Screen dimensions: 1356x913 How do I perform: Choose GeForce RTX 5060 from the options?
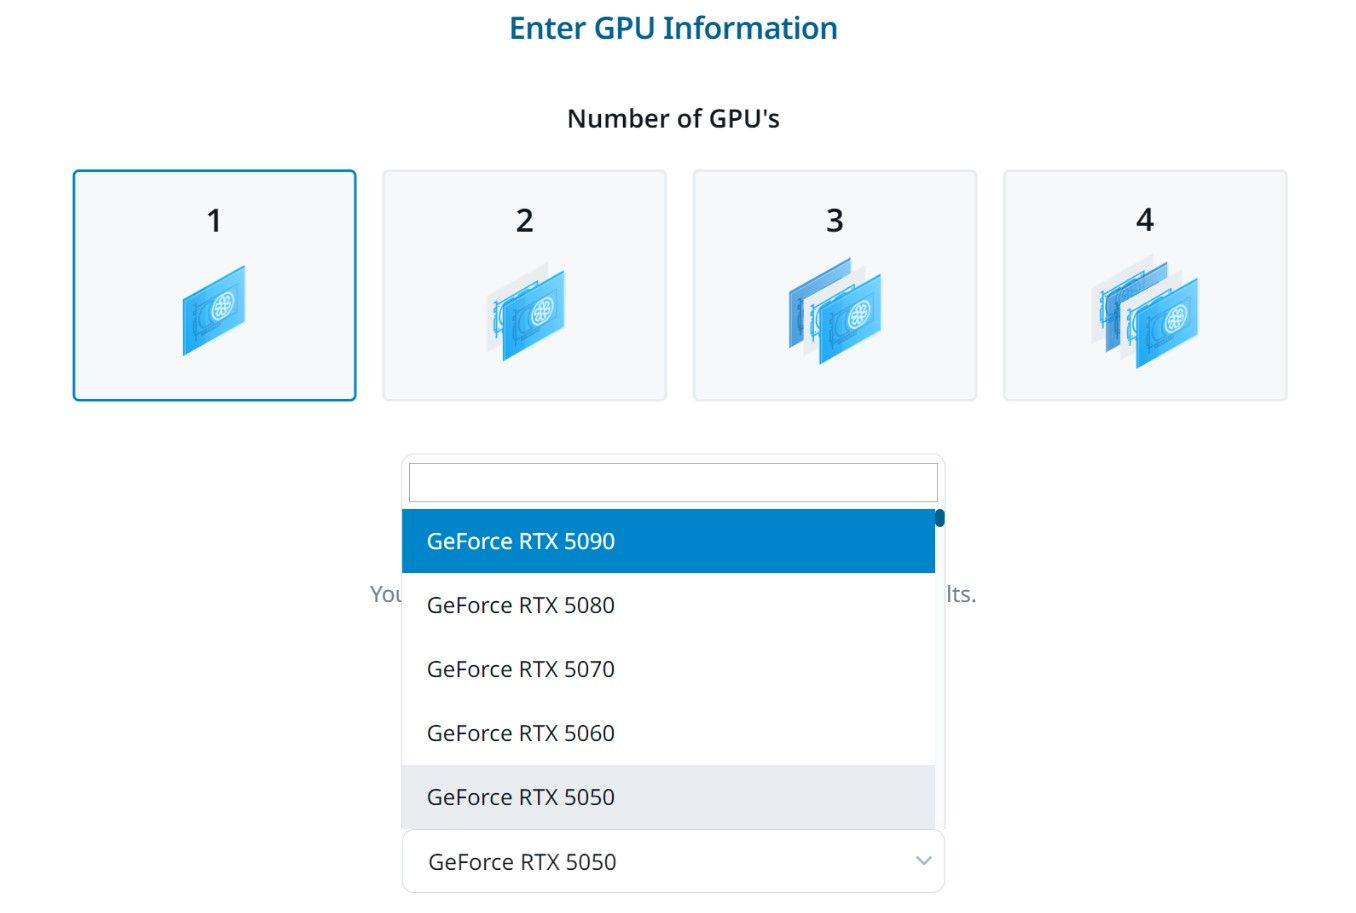tap(668, 733)
